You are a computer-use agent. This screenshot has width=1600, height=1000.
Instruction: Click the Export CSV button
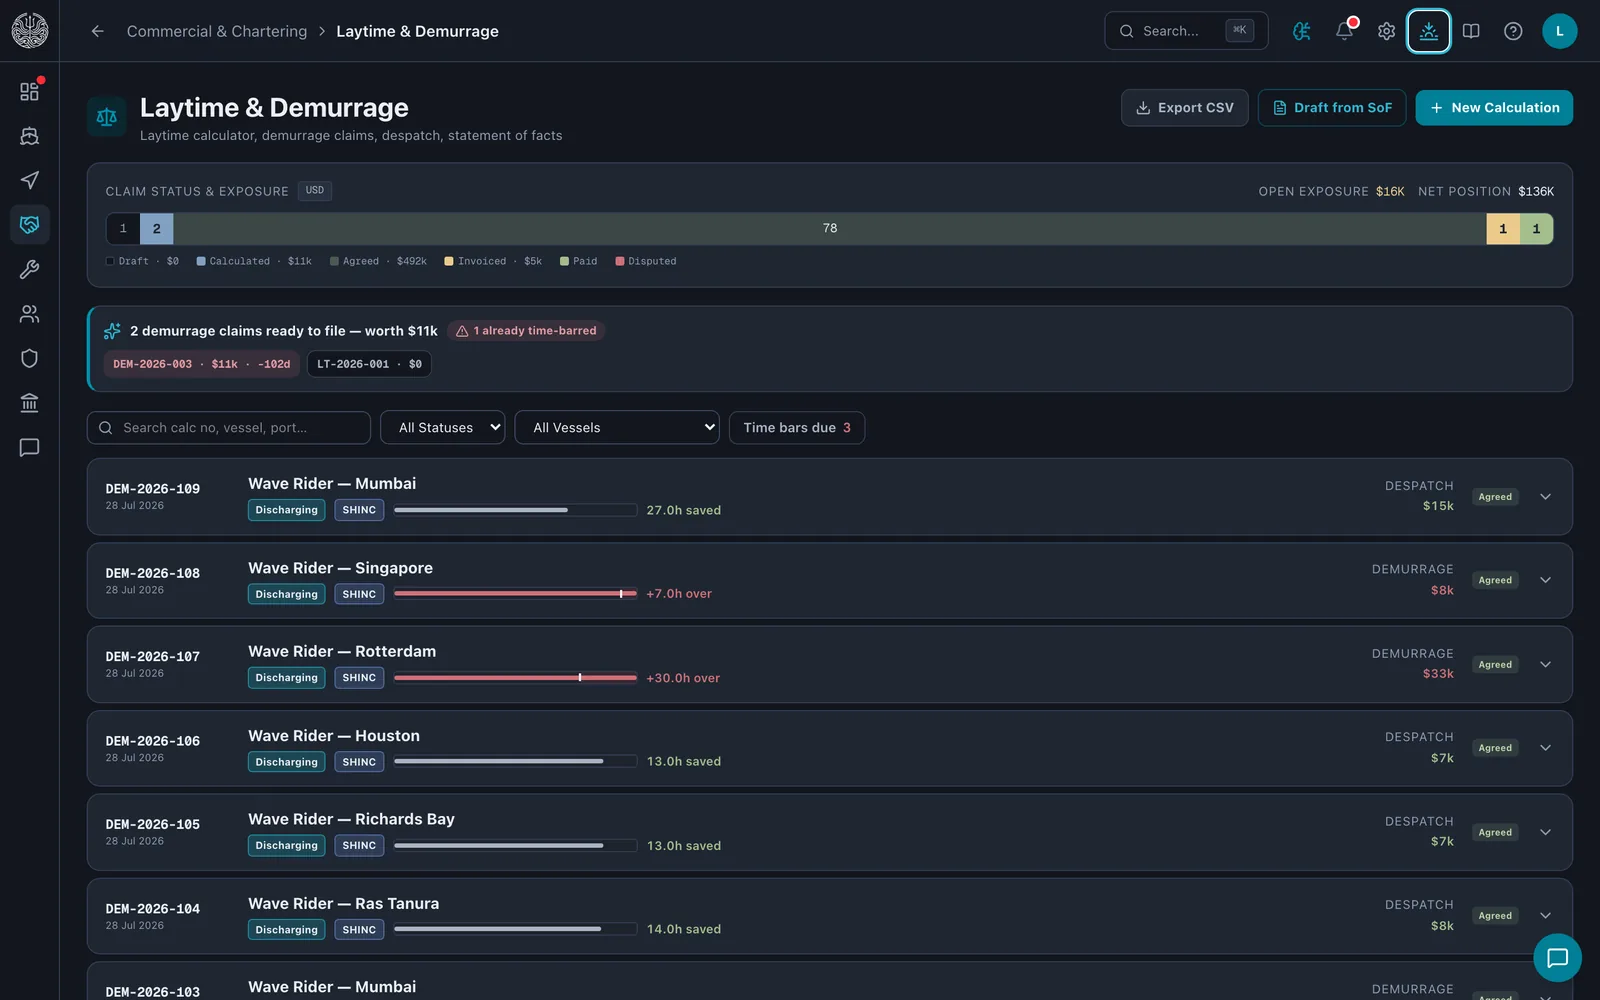click(1184, 108)
